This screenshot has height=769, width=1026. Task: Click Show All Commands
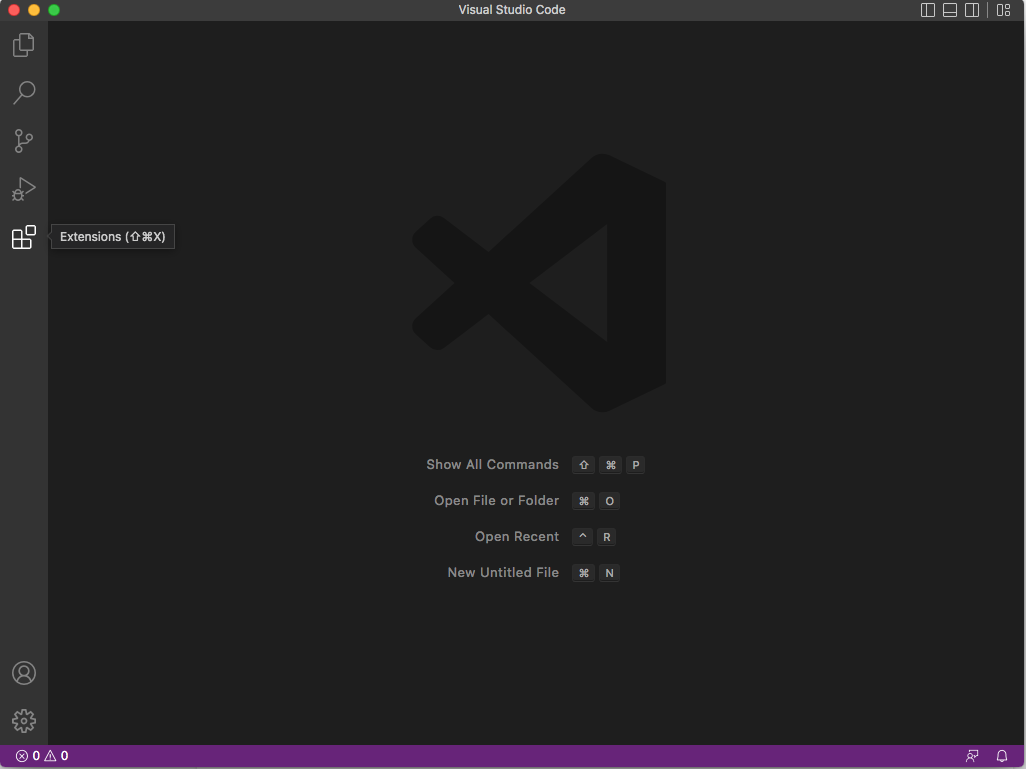coord(492,464)
